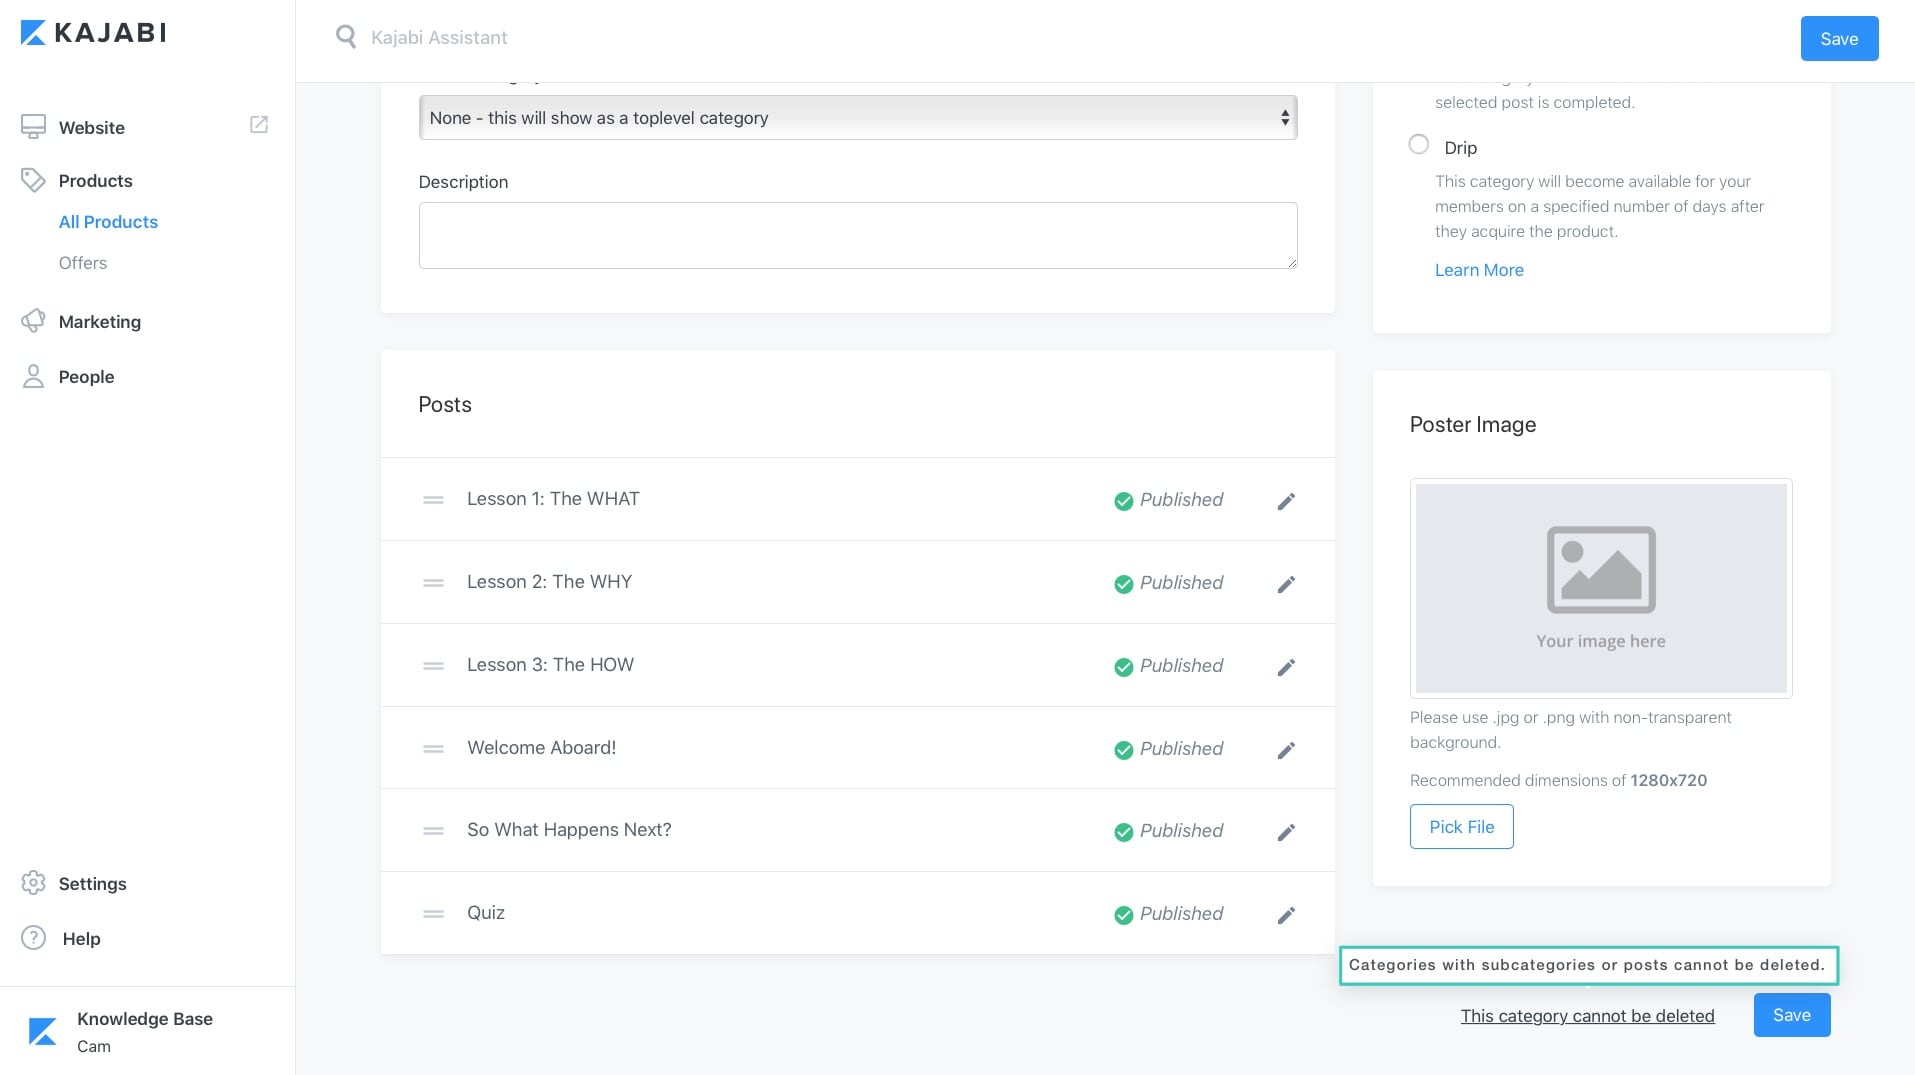Click pencil icon beside Welcome Aboard!
This screenshot has height=1075, width=1915.
(1286, 750)
